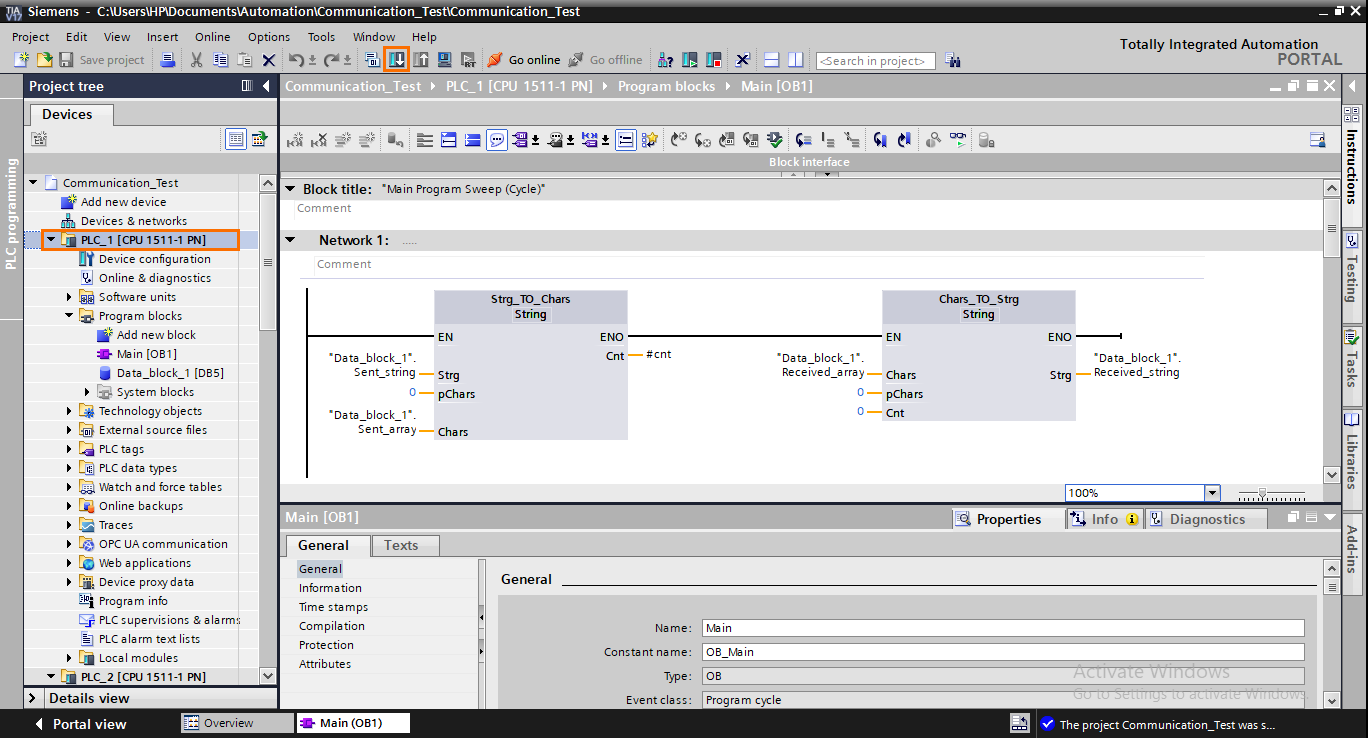The height and width of the screenshot is (738, 1368).
Task: Start runtime with the RT icon
Action: click(468, 60)
